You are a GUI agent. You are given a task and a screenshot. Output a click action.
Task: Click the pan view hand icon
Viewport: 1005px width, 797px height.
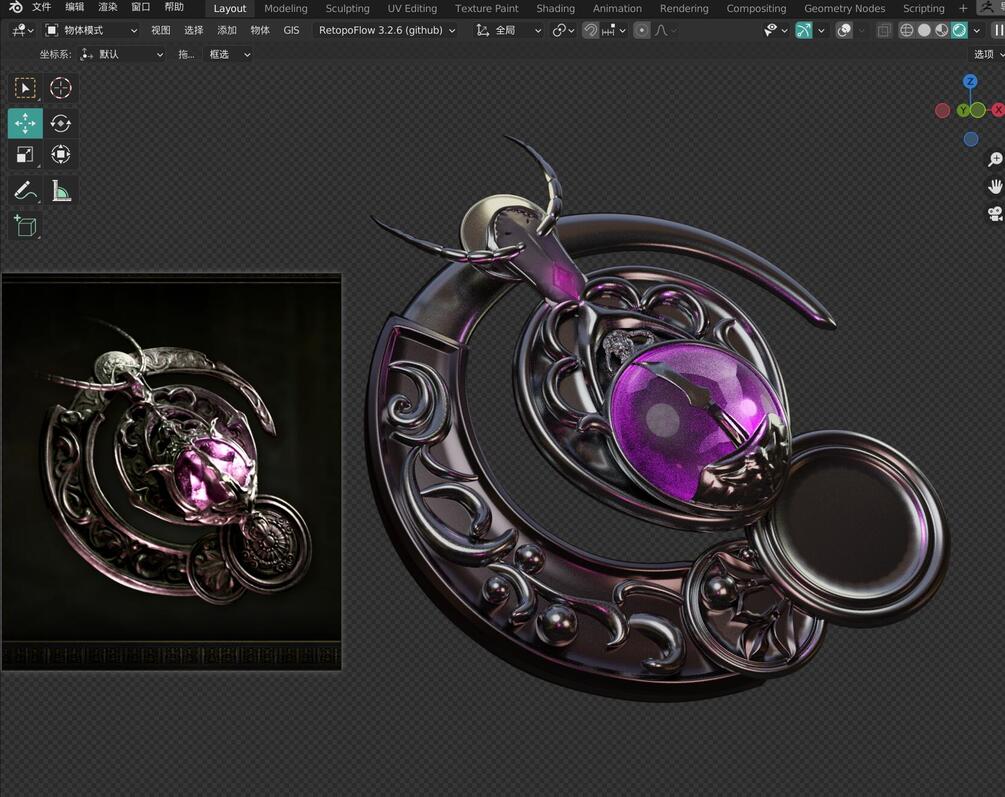995,187
